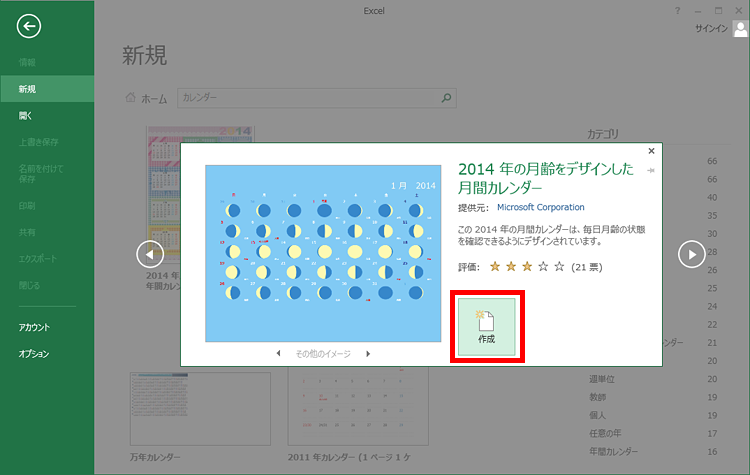Show previous image under preview
750x475 pixels.
[x=278, y=353]
